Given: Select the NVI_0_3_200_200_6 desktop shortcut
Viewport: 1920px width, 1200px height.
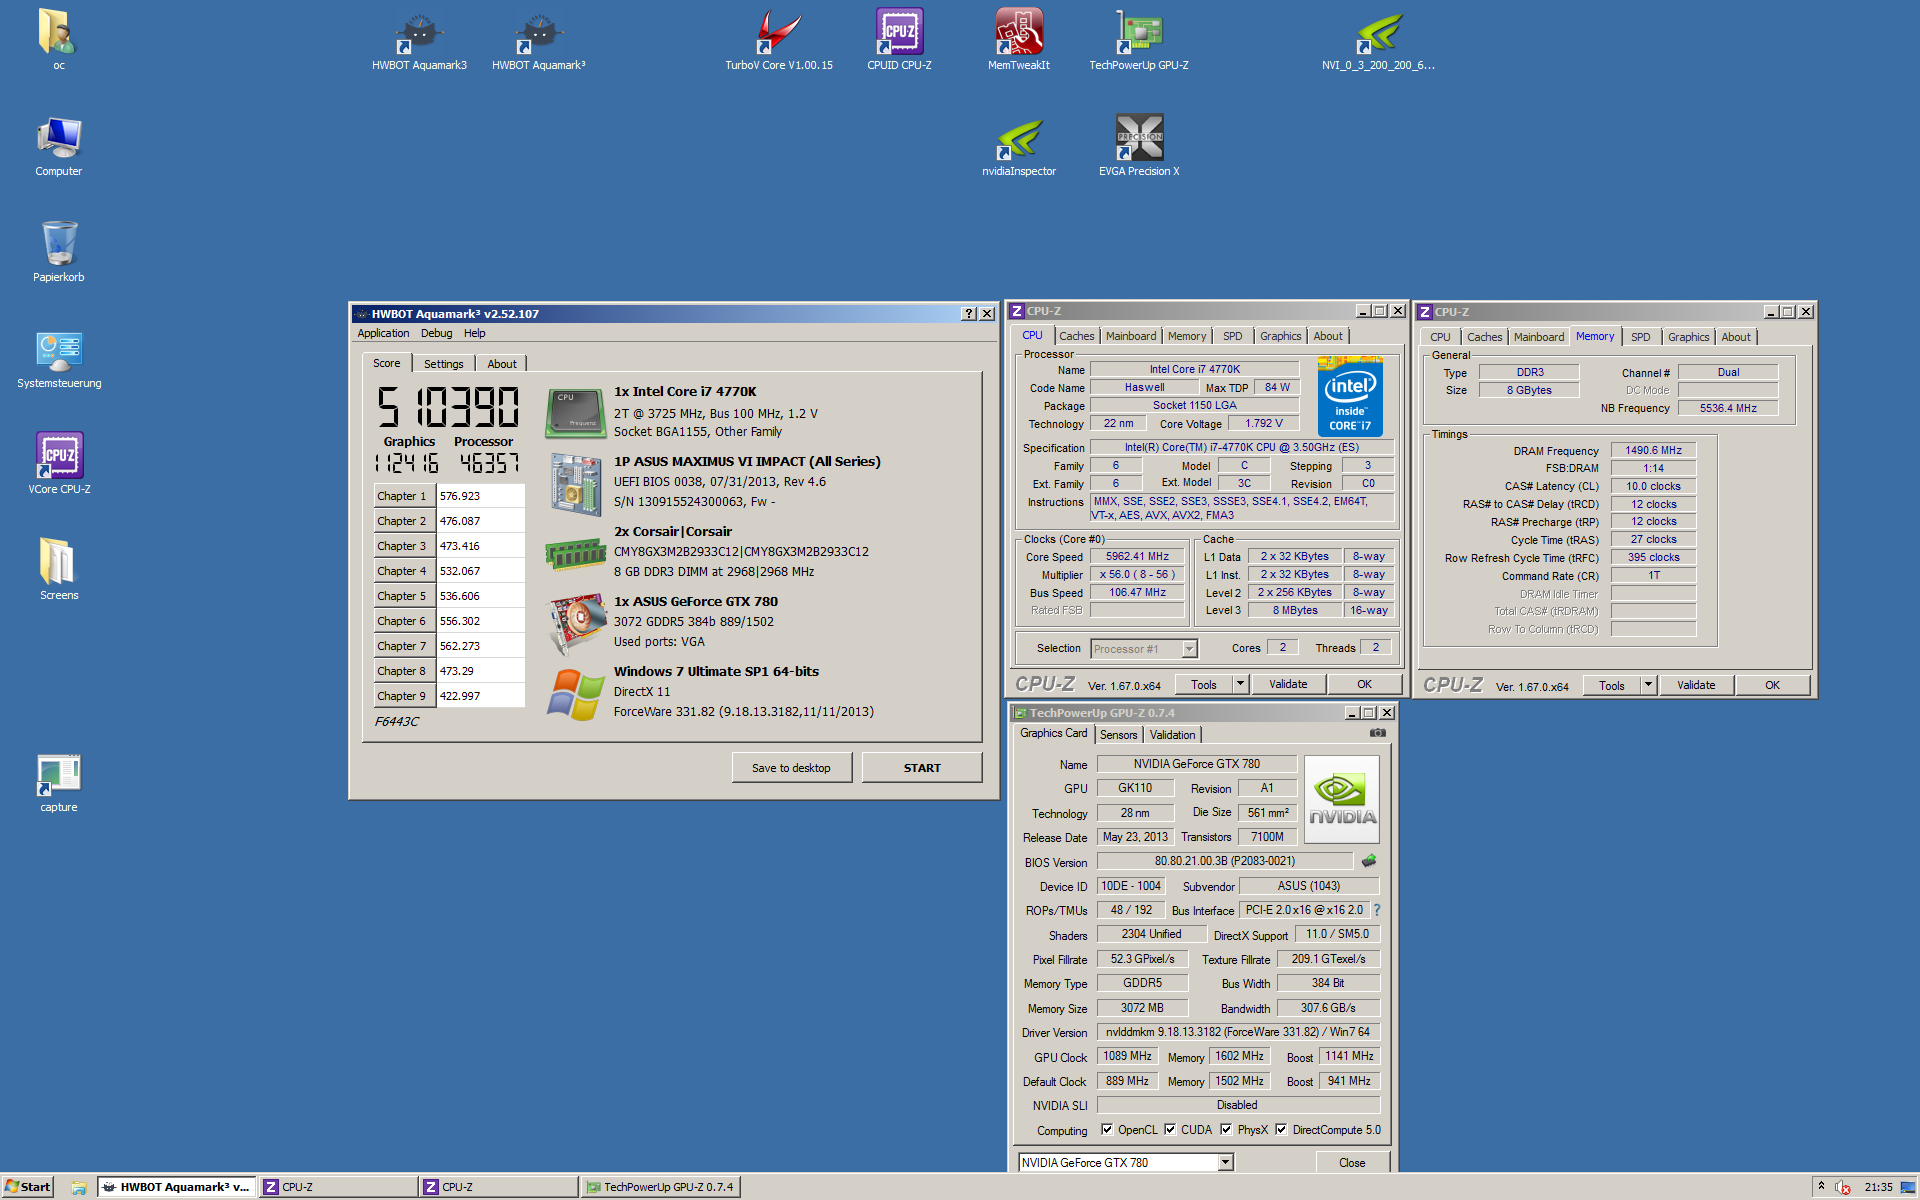Looking at the screenshot, I should [1378, 40].
